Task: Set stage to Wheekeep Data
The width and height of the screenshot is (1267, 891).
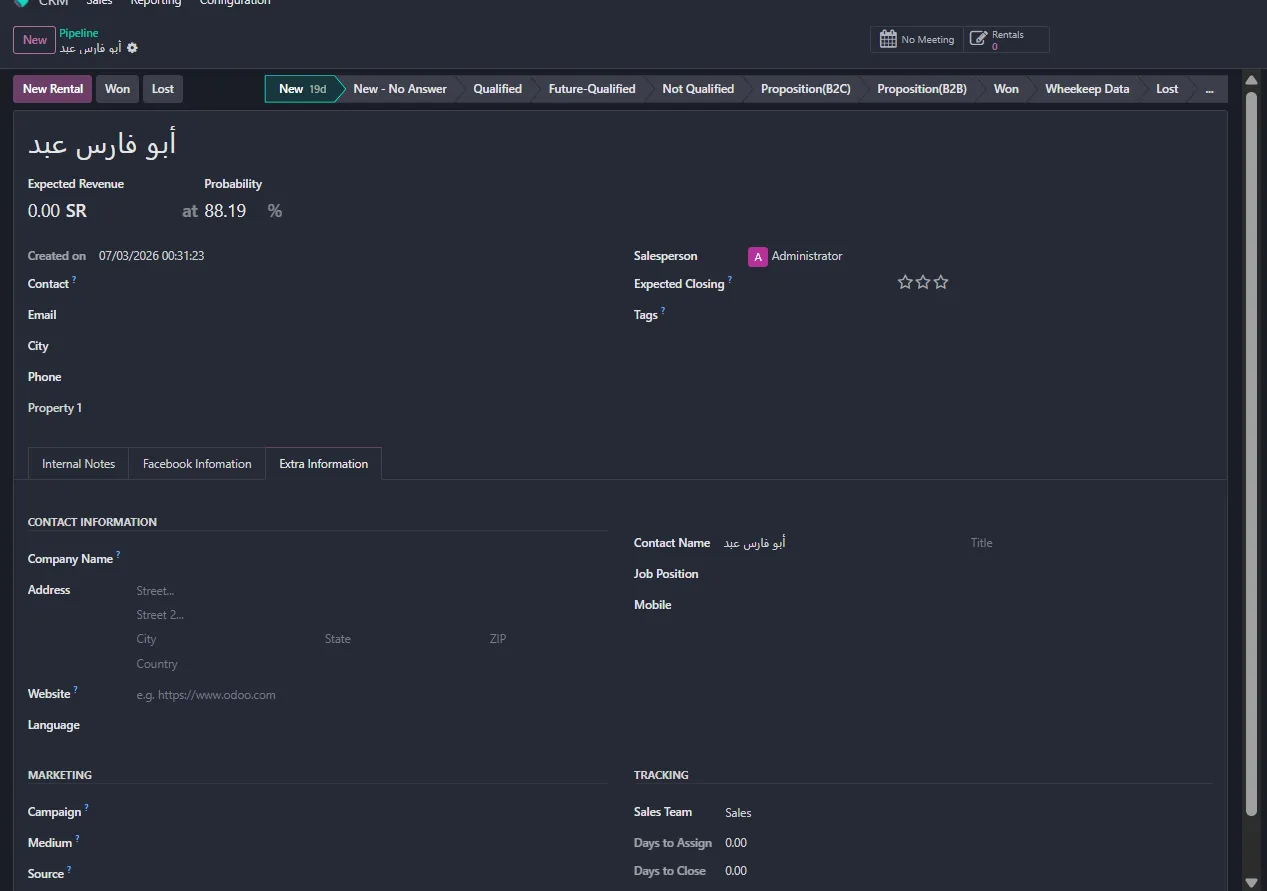Action: coord(1087,89)
